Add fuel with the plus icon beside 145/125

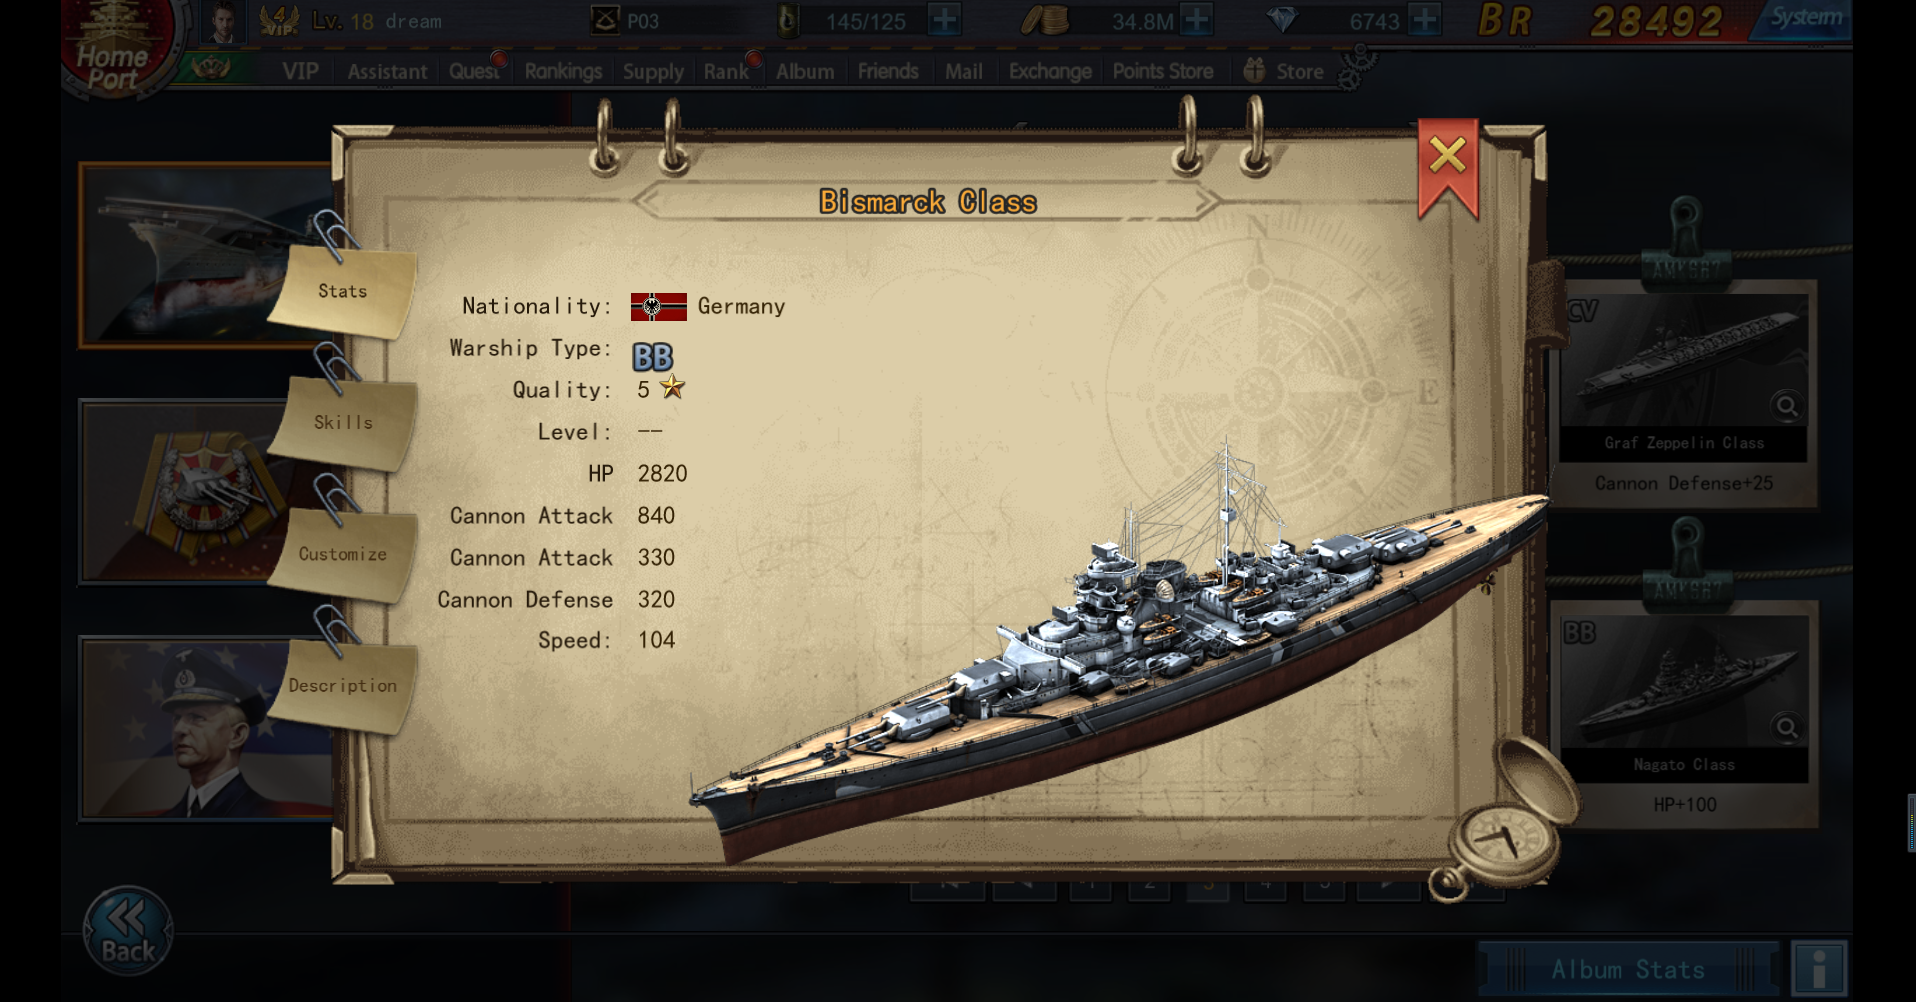click(944, 20)
